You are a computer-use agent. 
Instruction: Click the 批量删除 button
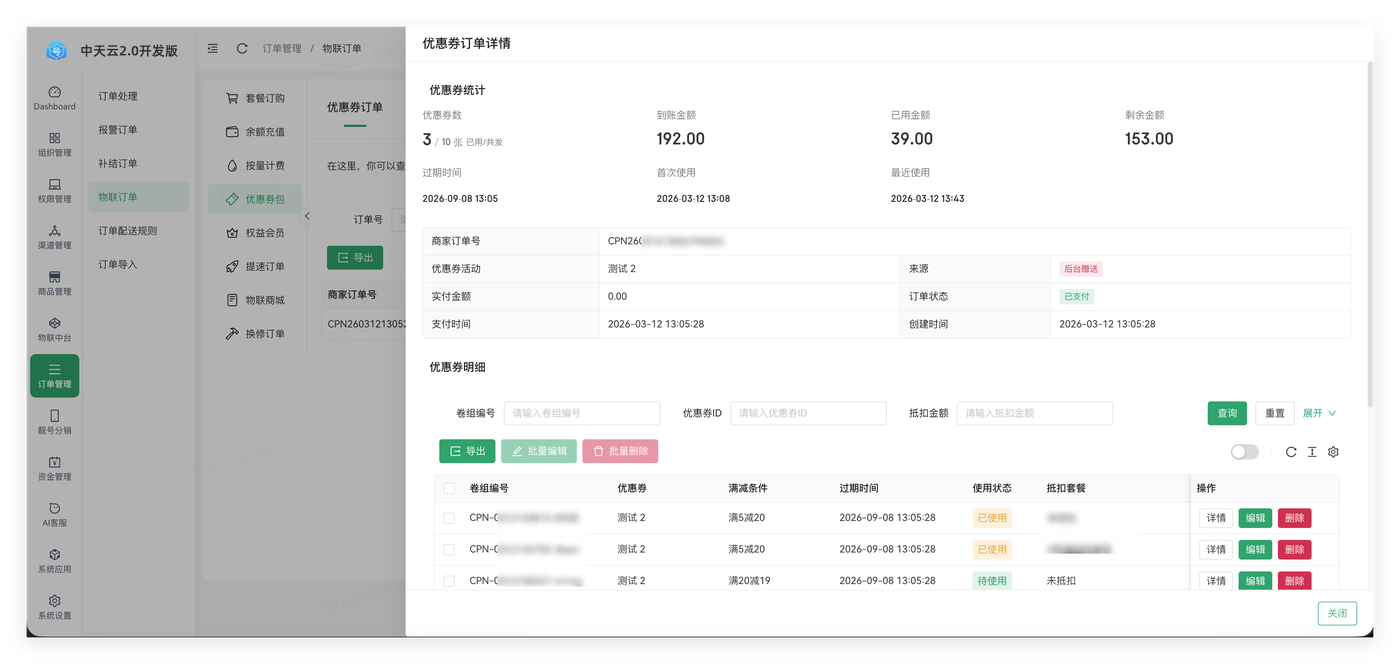point(620,451)
